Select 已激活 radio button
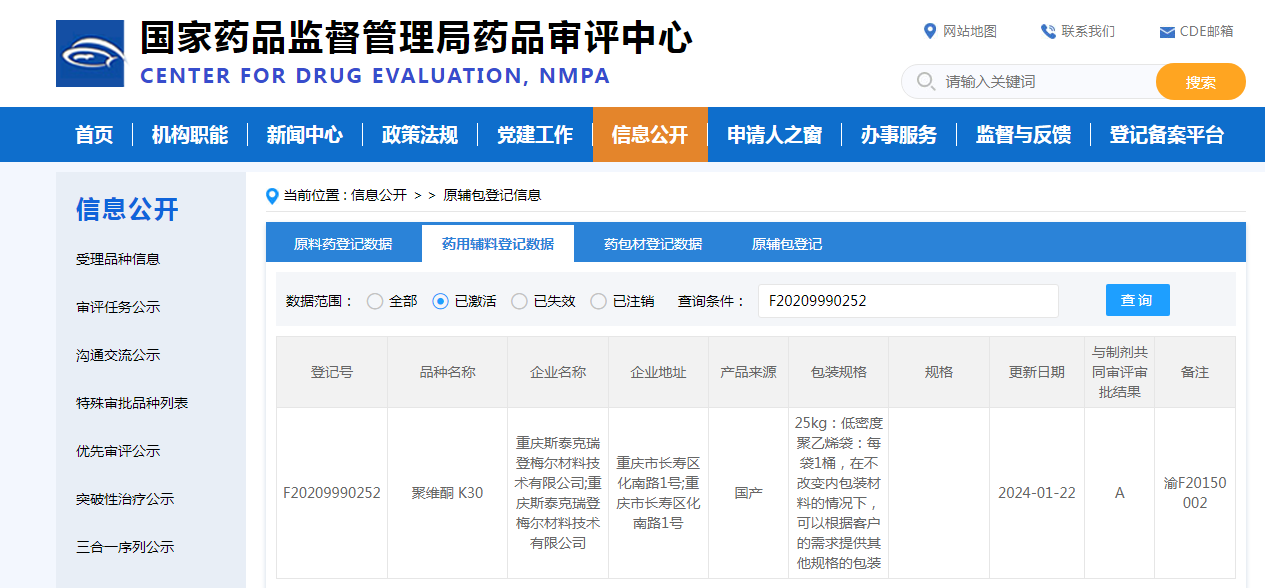 point(440,301)
